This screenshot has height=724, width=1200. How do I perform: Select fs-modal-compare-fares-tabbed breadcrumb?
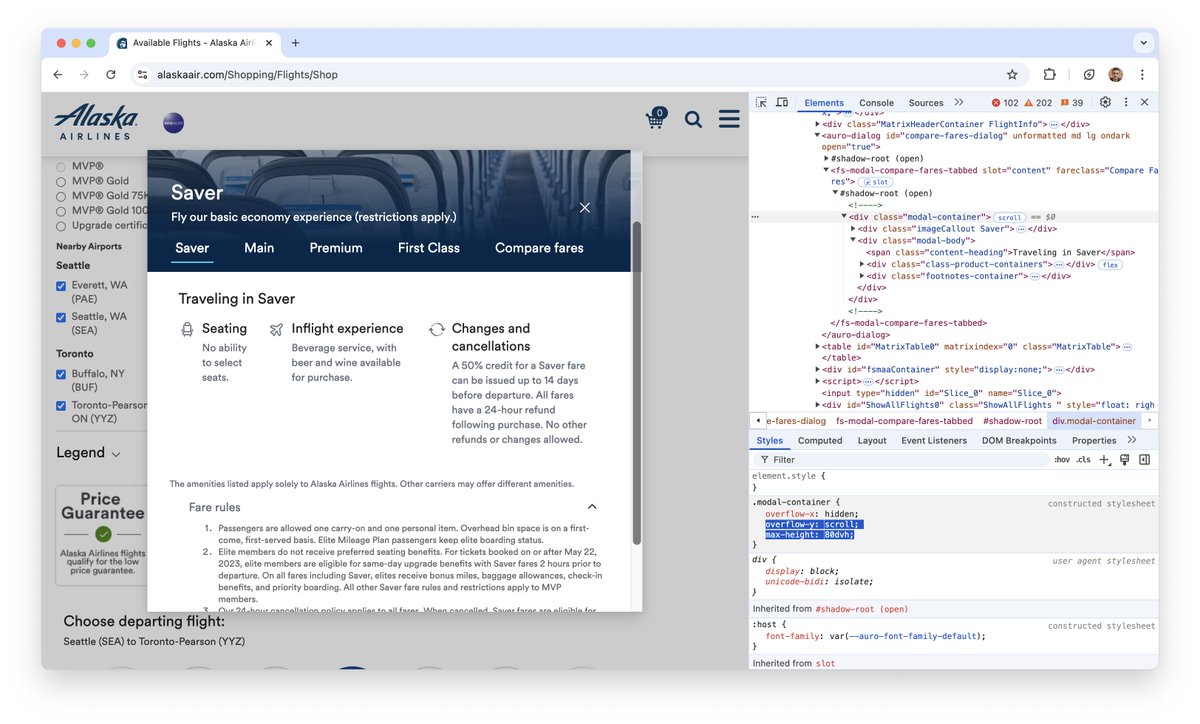coord(904,421)
